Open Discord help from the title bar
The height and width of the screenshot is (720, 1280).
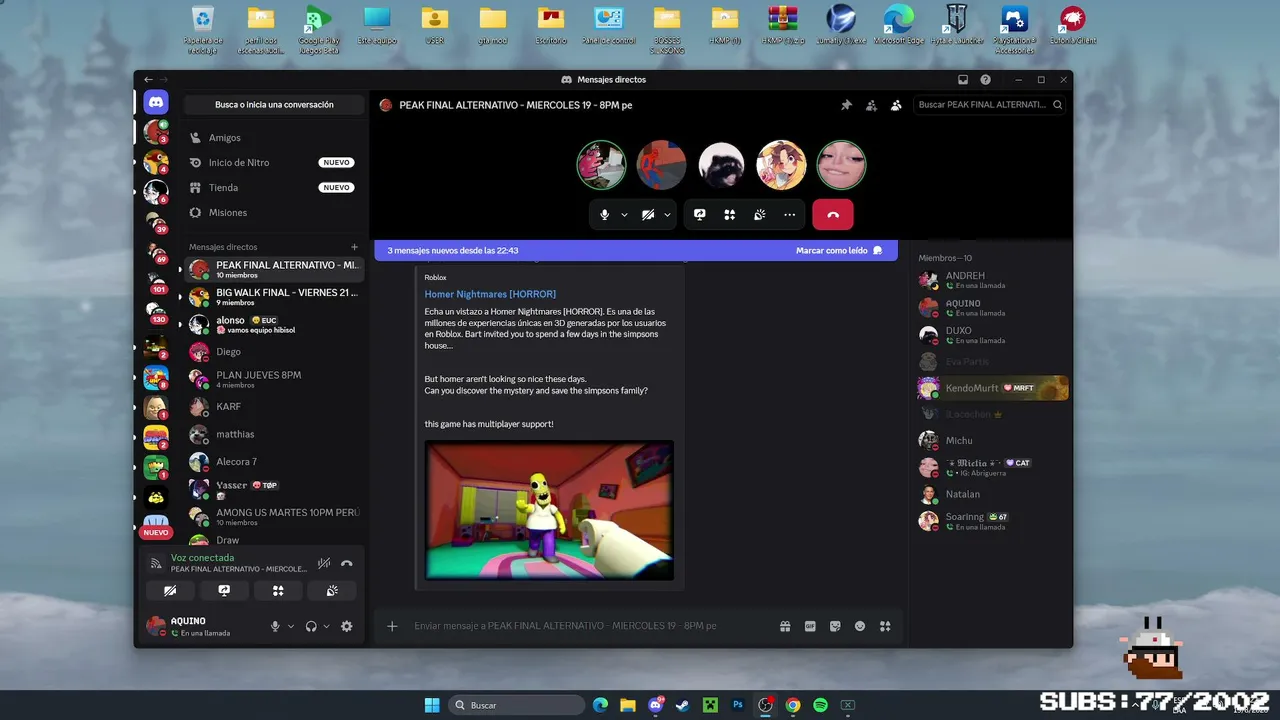tap(986, 80)
